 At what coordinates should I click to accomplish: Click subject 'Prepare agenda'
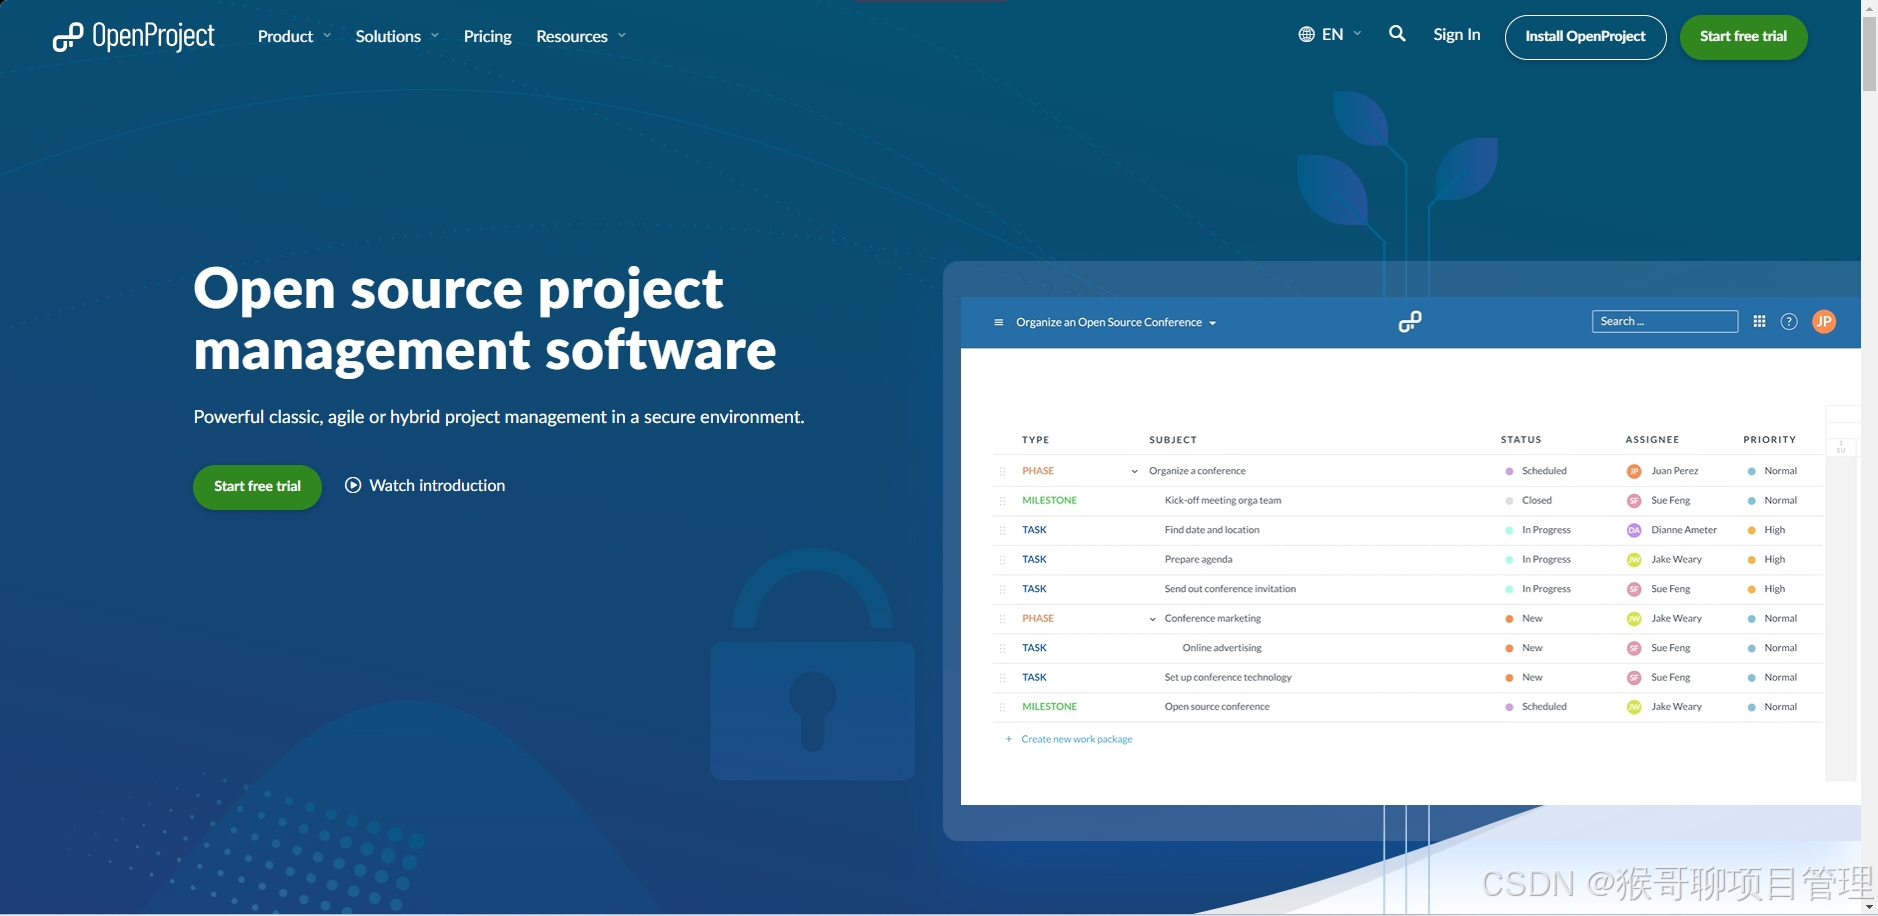(1198, 559)
